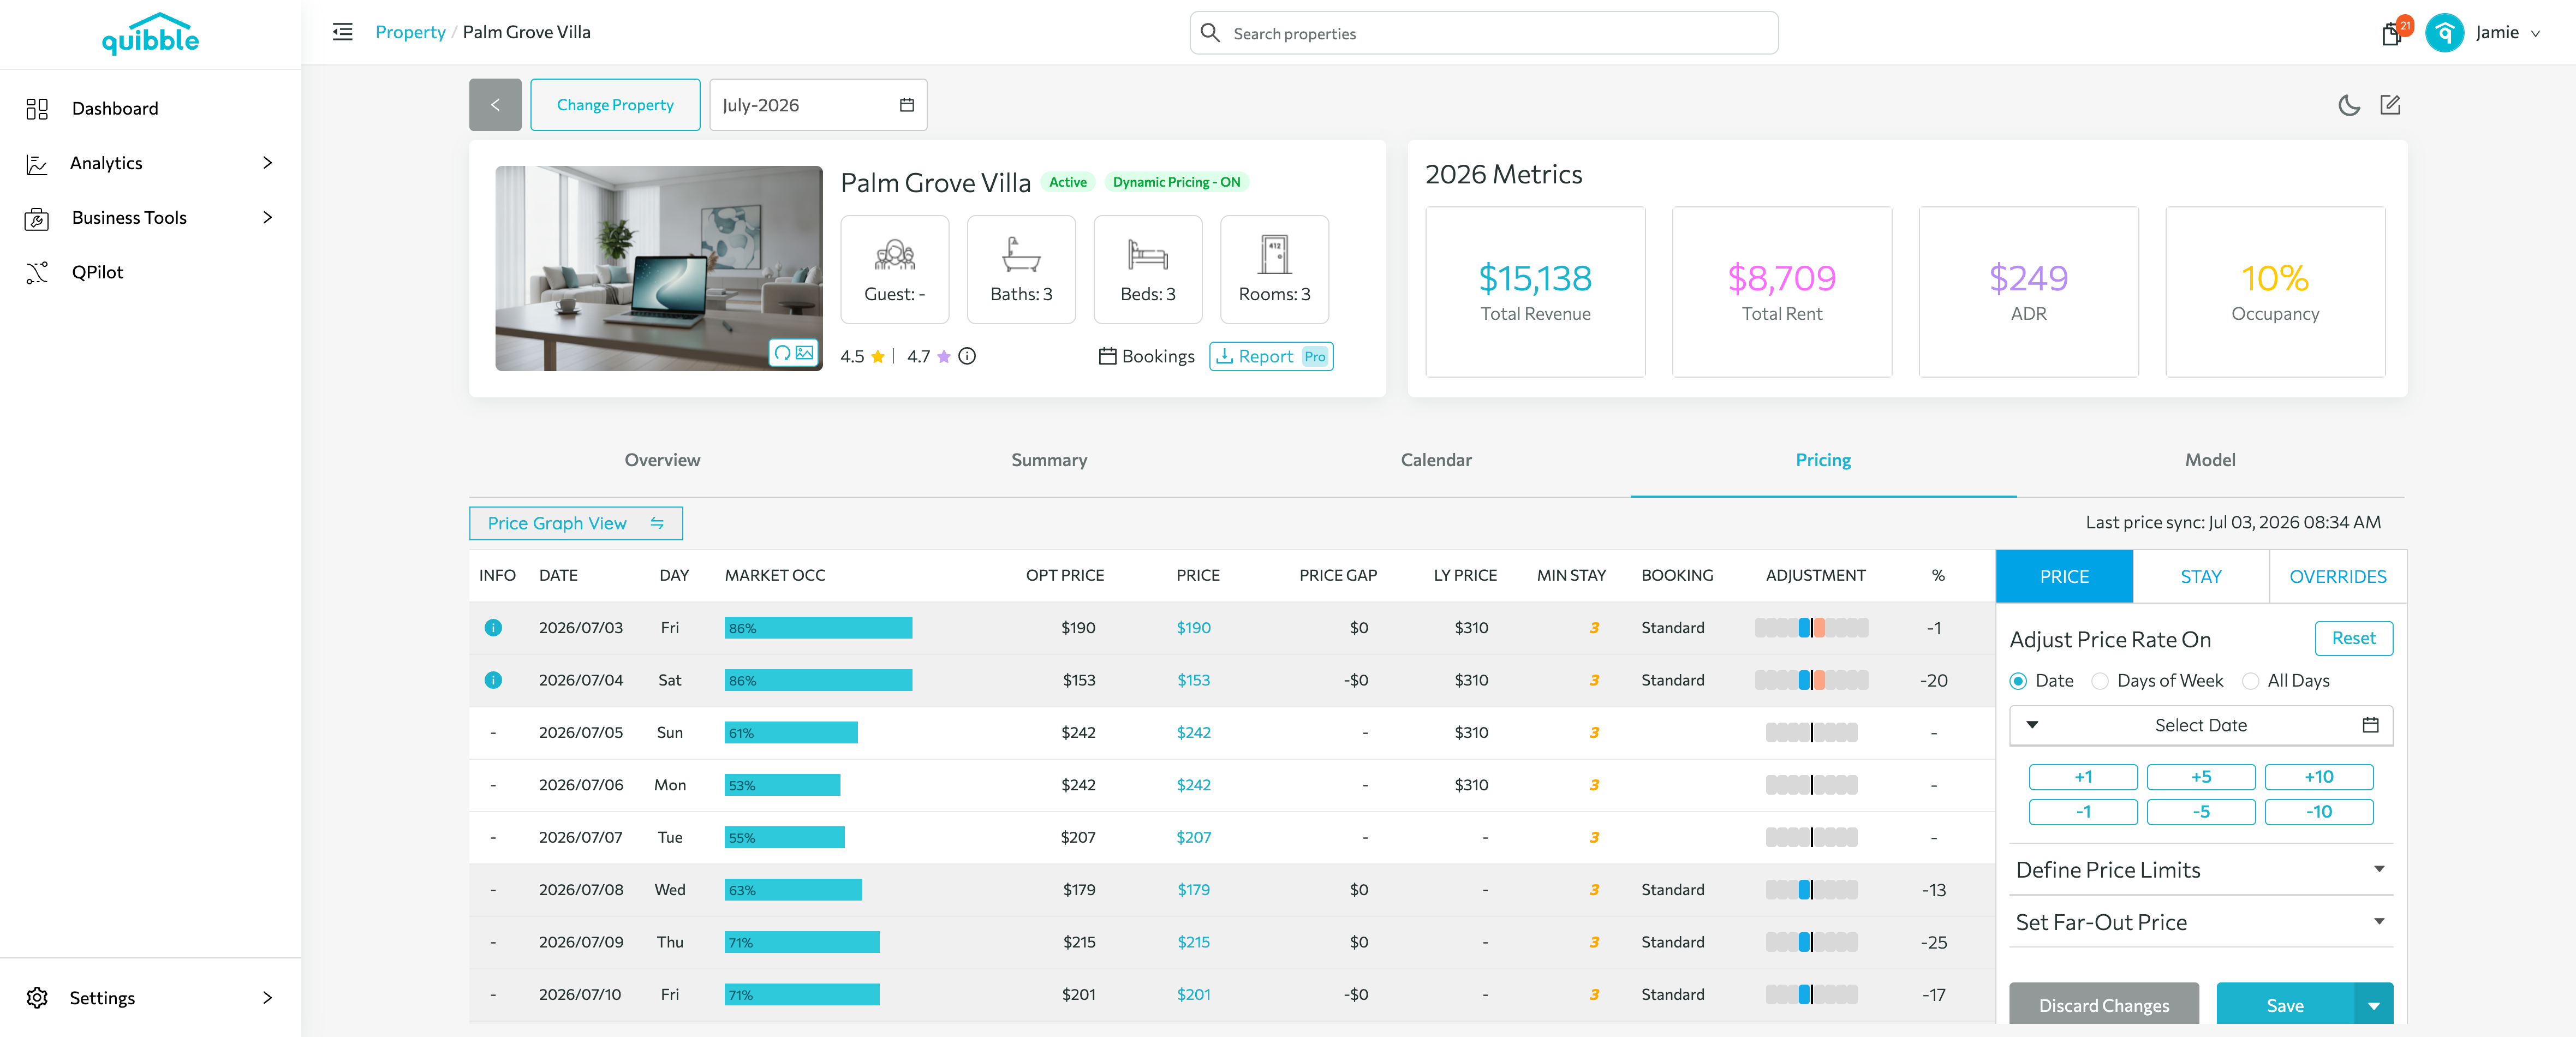Click the -10 price adjustment button

[x=2319, y=812]
